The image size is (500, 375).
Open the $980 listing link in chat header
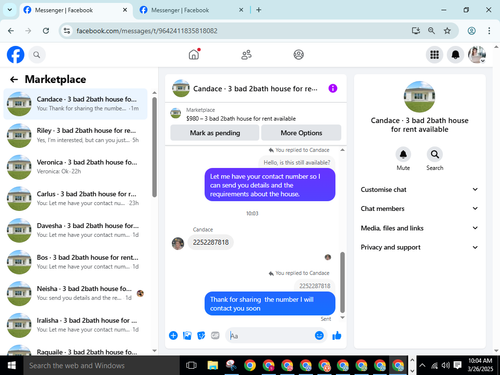pos(241,118)
